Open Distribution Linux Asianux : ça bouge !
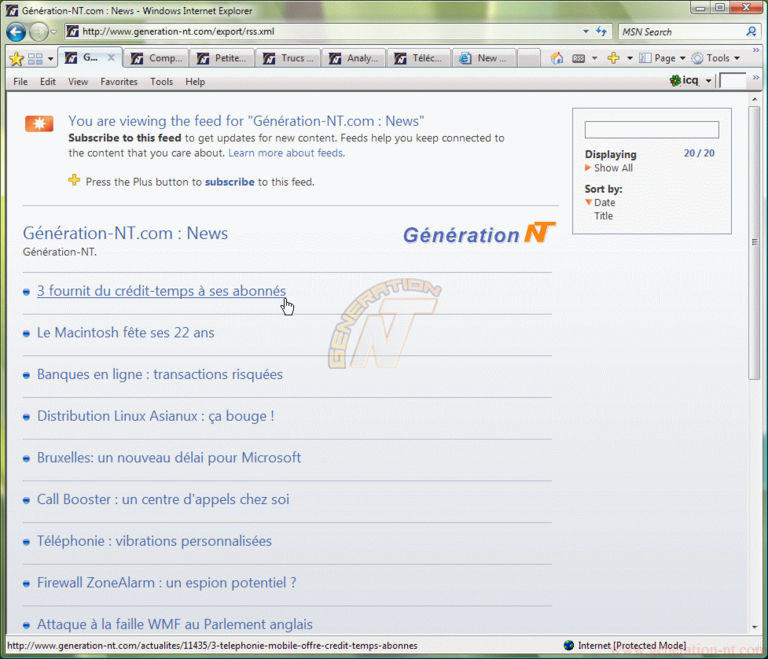 (x=155, y=416)
